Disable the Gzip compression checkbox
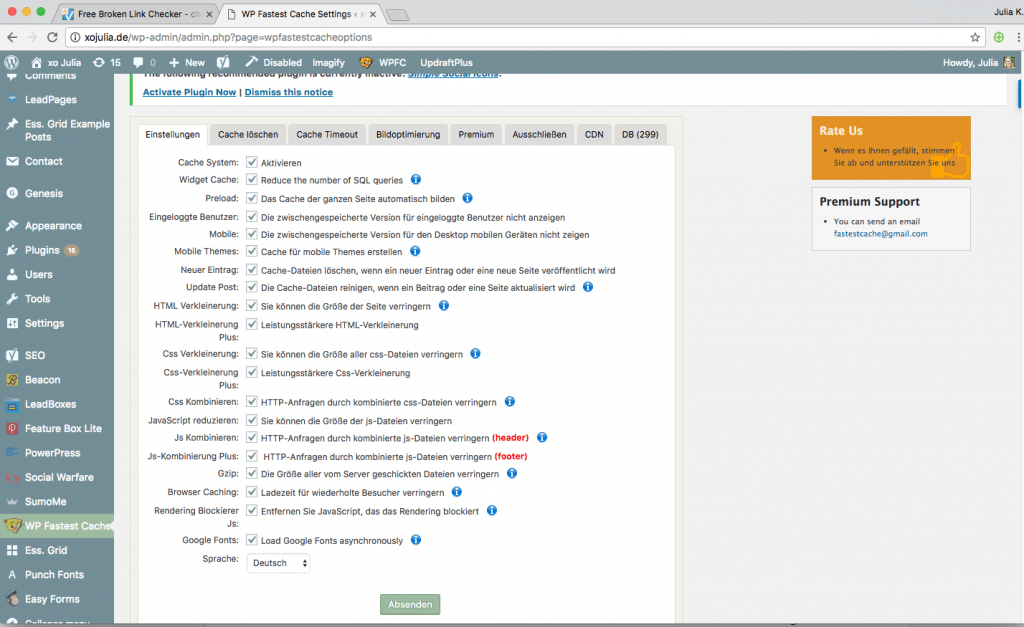The image size is (1024, 627). [251, 473]
